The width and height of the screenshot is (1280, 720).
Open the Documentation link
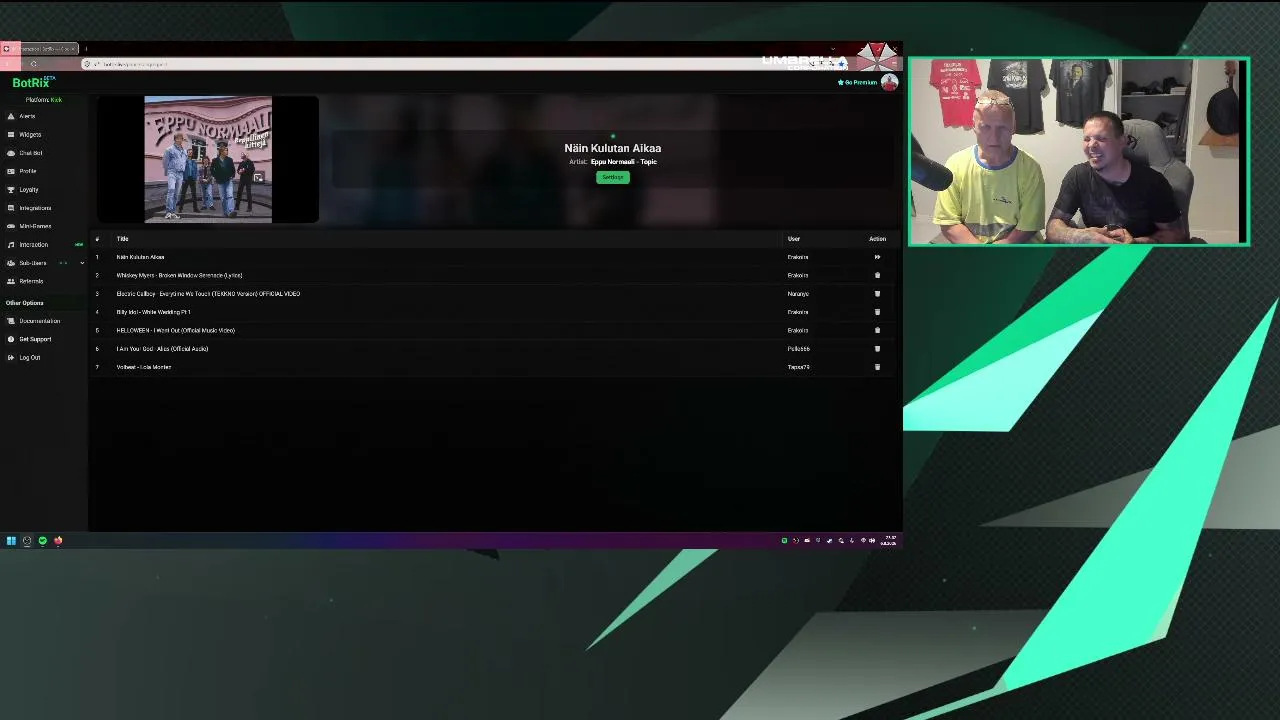(x=40, y=321)
